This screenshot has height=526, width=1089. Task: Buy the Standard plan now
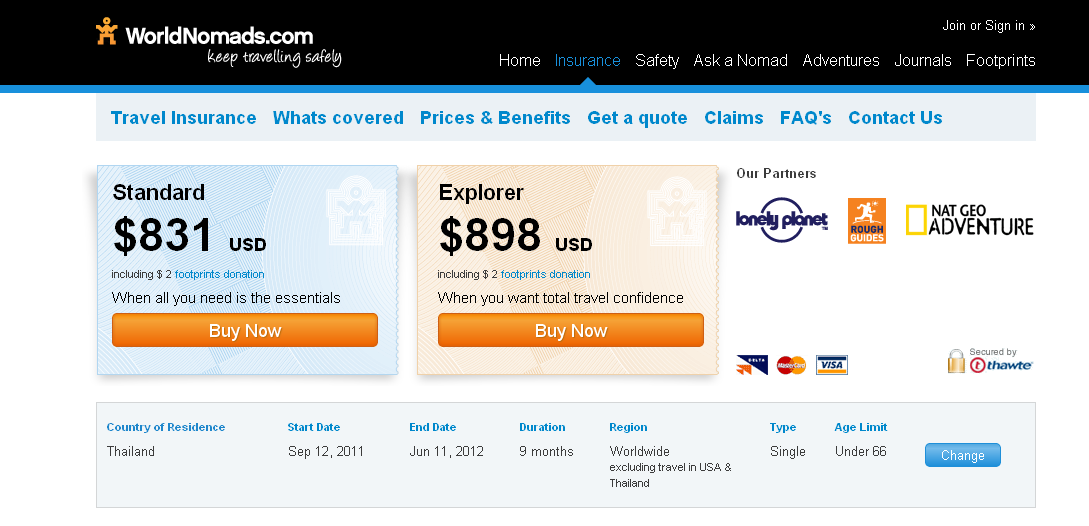point(244,330)
